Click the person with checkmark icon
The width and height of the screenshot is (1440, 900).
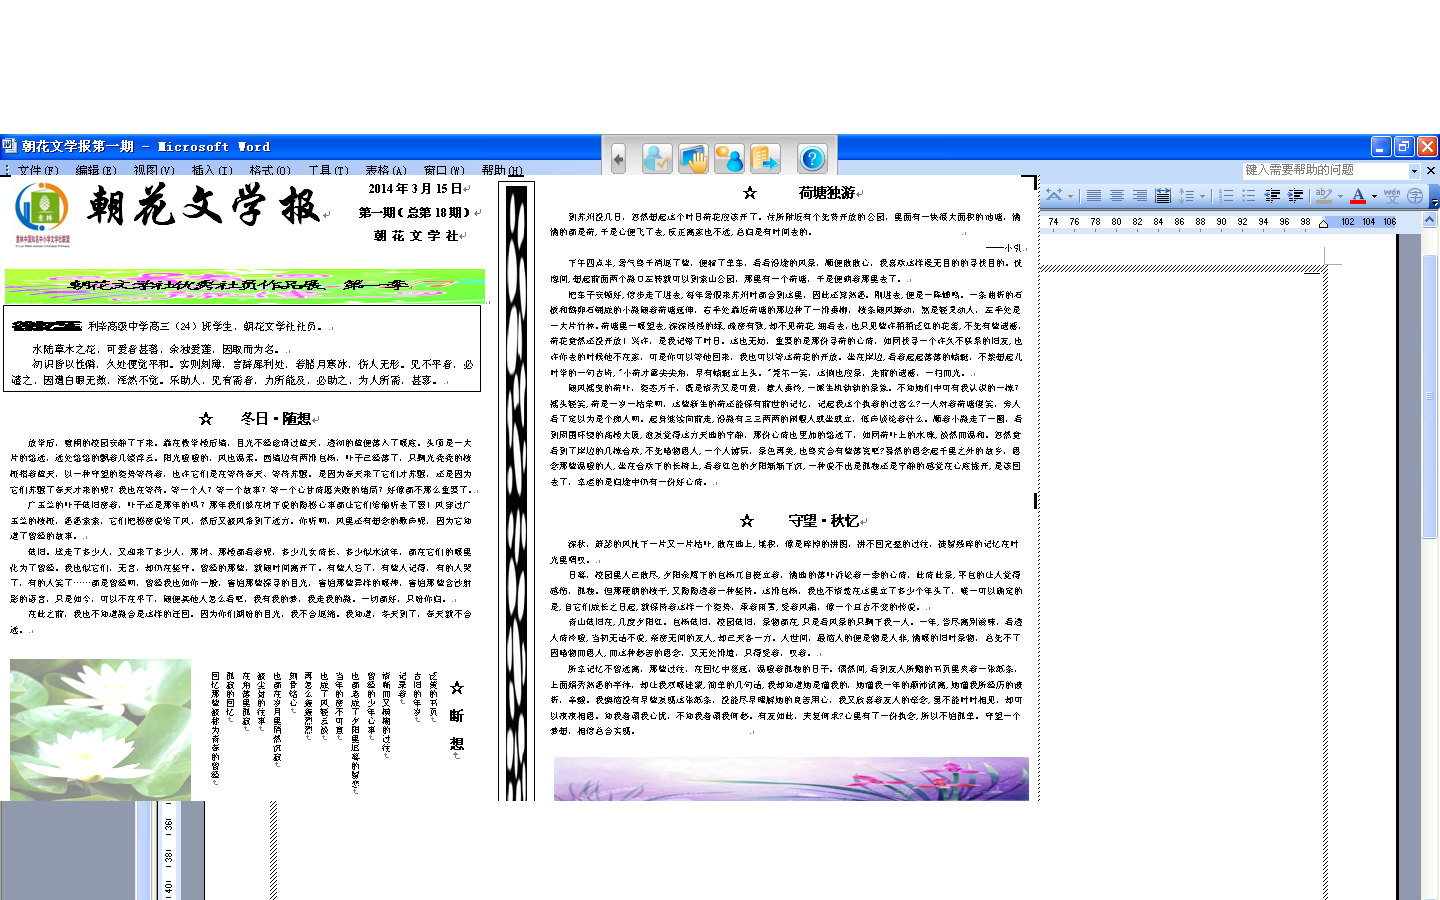coord(657,158)
